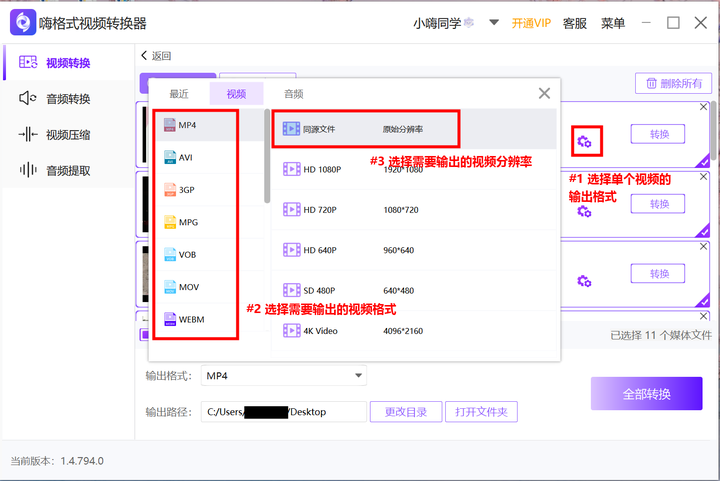Open the 视频压缩 sidebar section
This screenshot has width=720, height=481.
click(68, 134)
